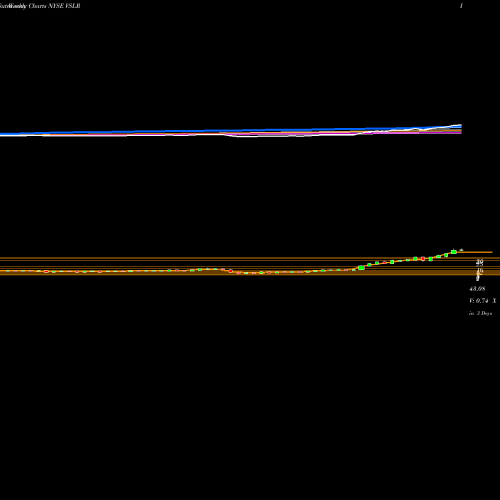Screen dimensions: 500x500
Task: Click the largest green candle at the price peak
Action: pyautogui.click(x=454, y=252)
